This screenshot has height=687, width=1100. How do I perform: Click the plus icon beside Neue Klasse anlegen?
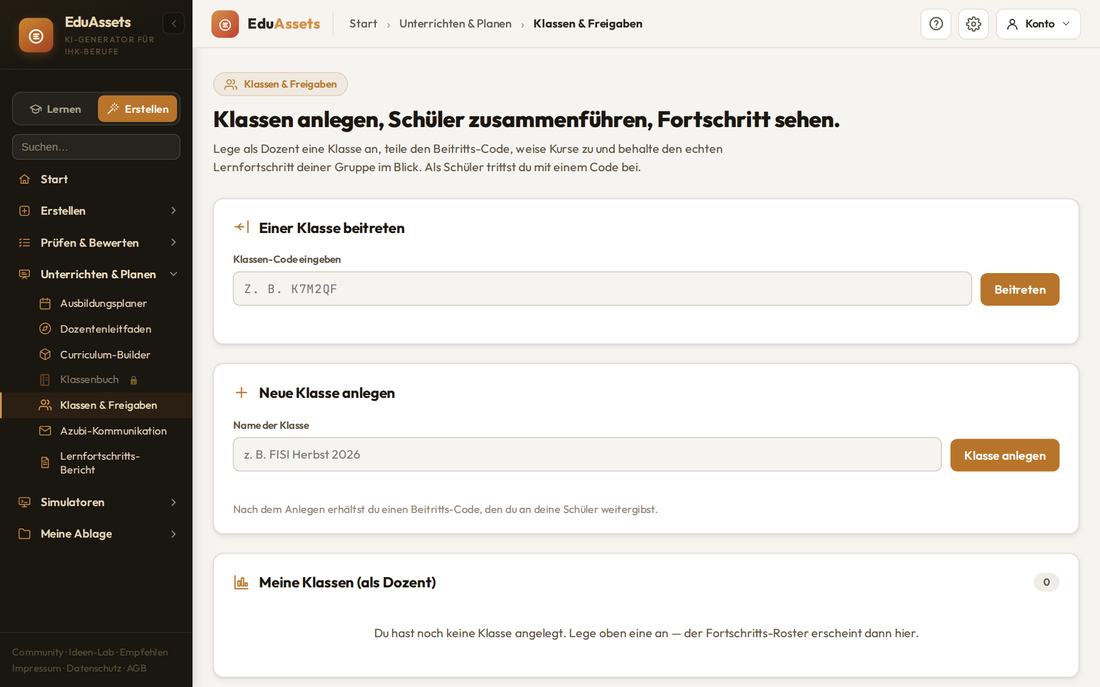pyautogui.click(x=241, y=392)
